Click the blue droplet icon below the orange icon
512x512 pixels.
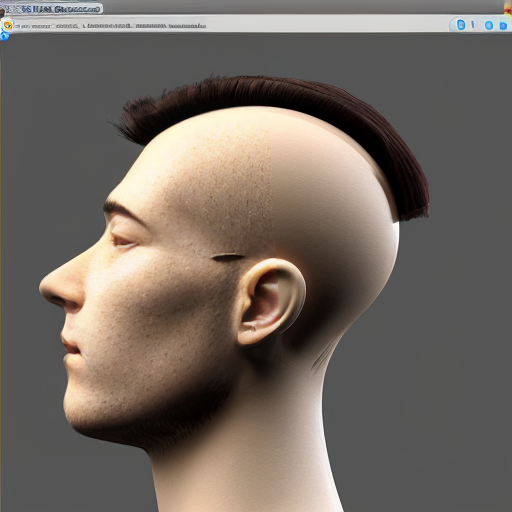4,35
